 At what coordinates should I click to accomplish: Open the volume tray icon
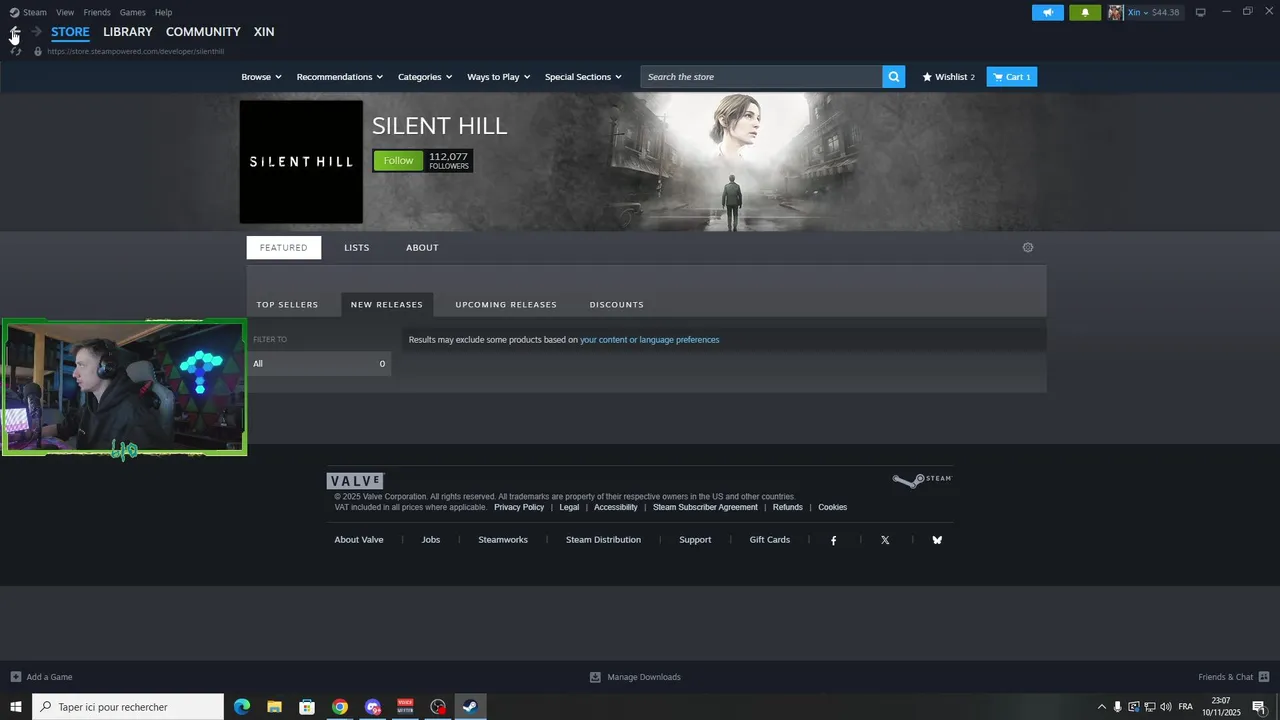[1166, 707]
